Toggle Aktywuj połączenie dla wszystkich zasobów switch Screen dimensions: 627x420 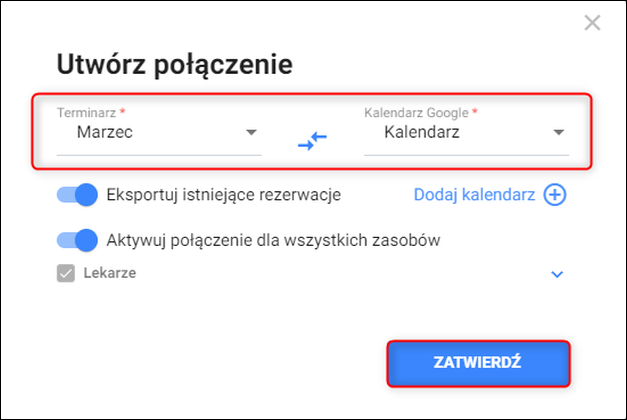(x=77, y=240)
